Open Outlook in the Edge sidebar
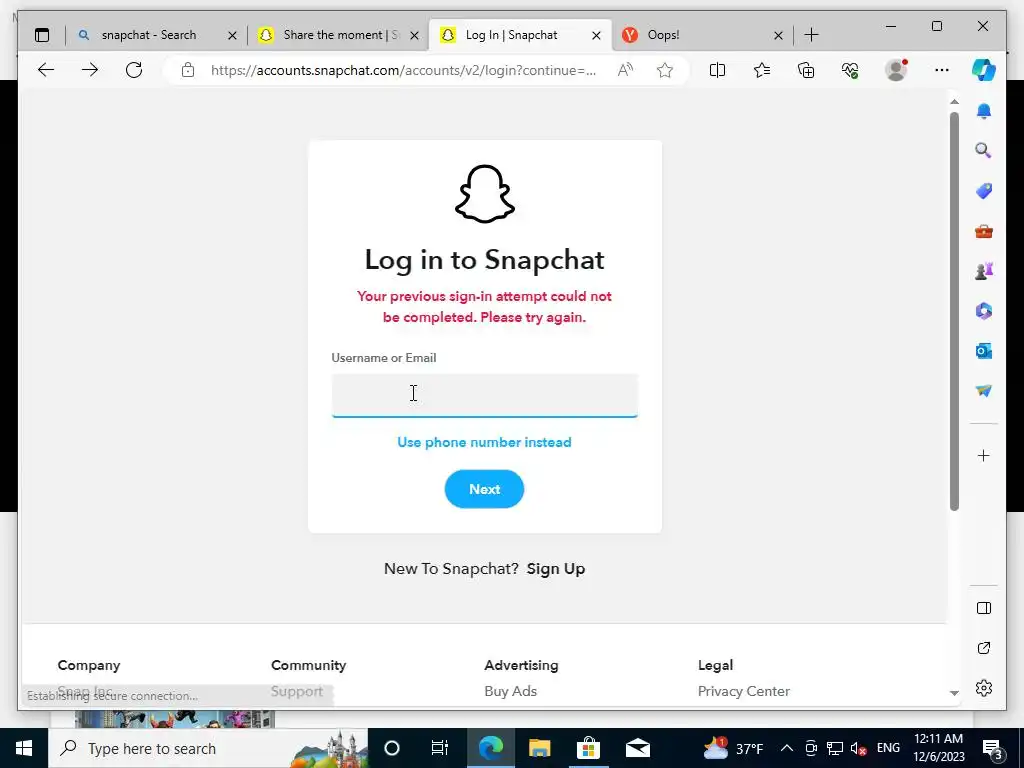This screenshot has height=768, width=1024. 984,351
